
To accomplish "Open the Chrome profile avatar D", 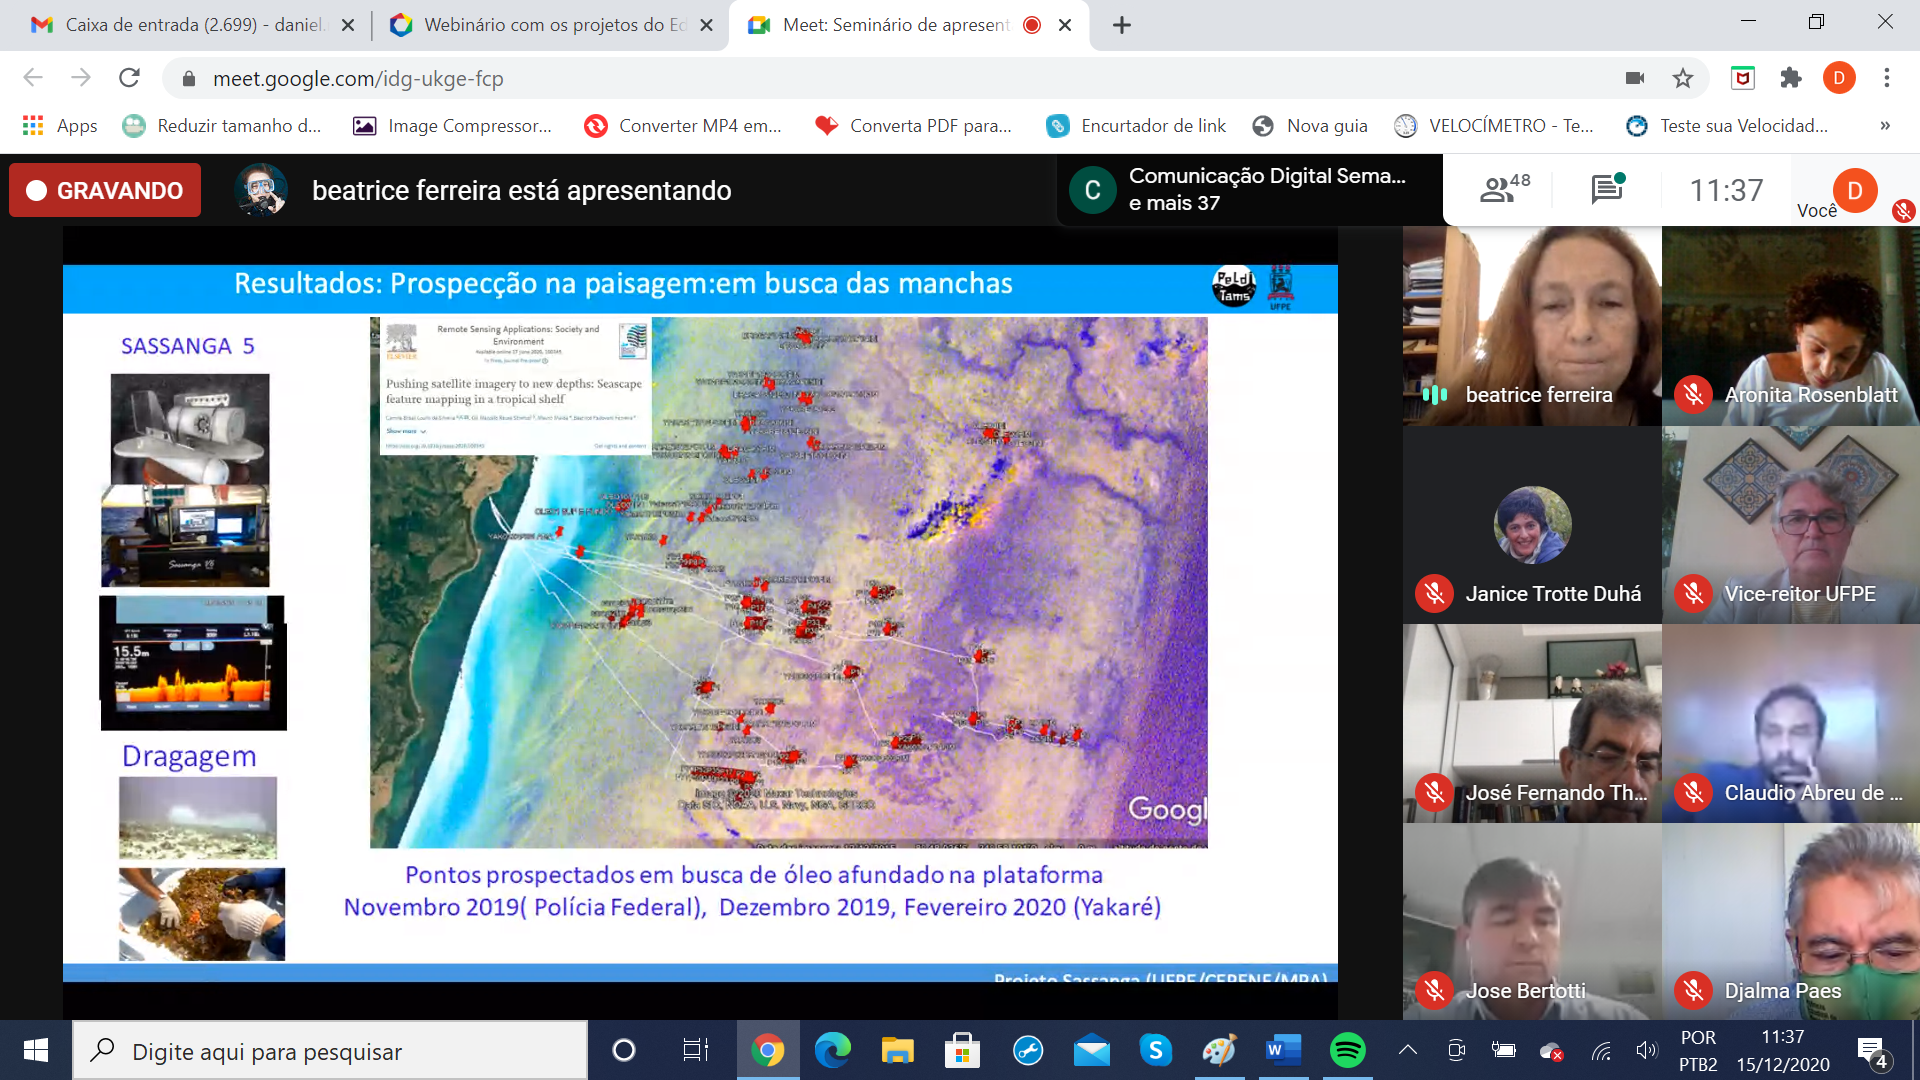I will 1839,78.
